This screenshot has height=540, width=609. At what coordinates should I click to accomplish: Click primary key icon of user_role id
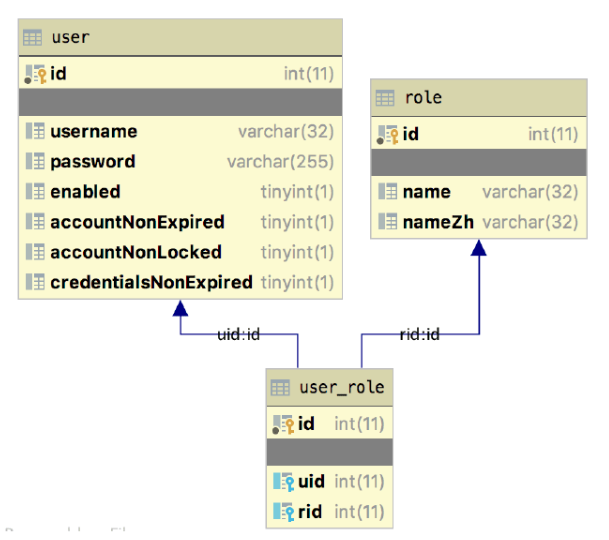(283, 424)
